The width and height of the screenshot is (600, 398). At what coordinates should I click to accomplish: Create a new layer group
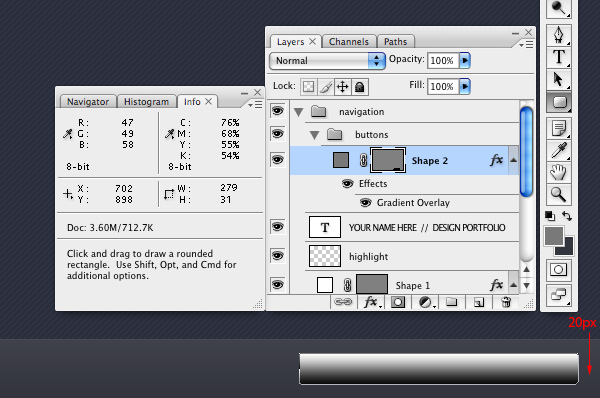coord(452,302)
